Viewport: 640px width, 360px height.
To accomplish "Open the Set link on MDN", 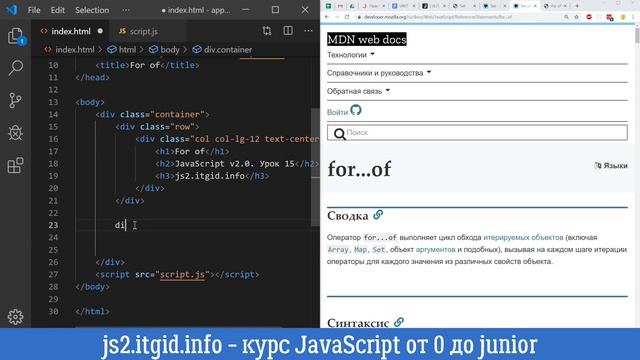I will pos(378,249).
